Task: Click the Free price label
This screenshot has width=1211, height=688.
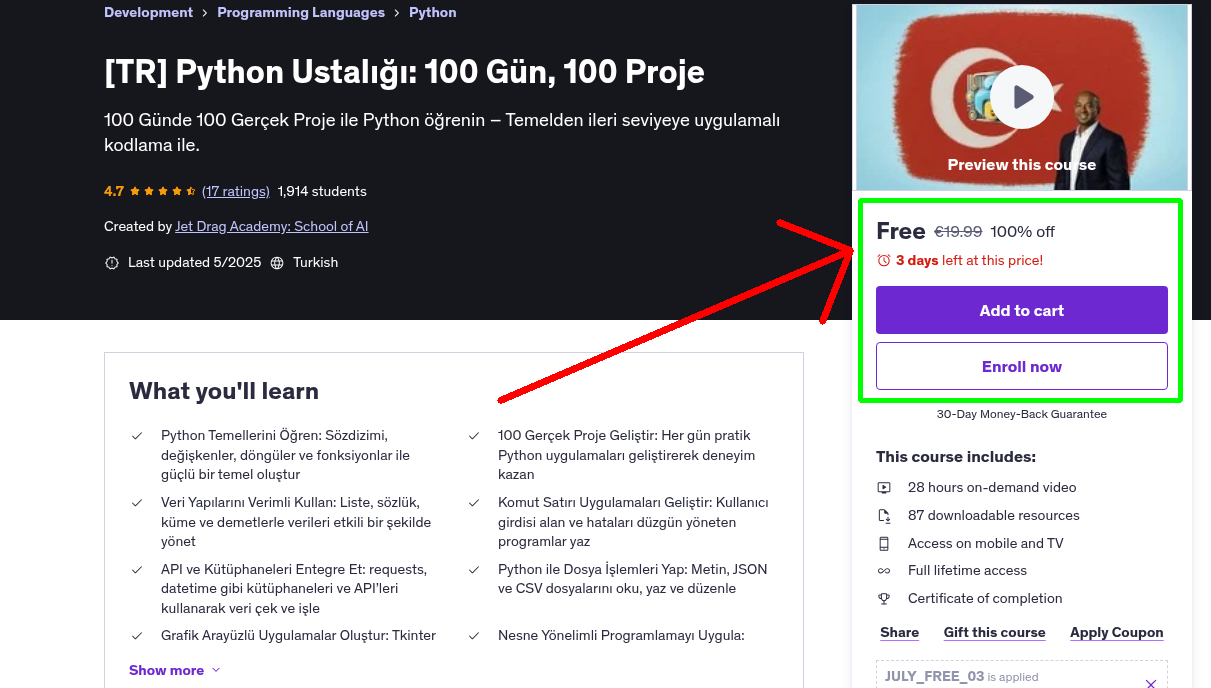Action: pos(901,231)
